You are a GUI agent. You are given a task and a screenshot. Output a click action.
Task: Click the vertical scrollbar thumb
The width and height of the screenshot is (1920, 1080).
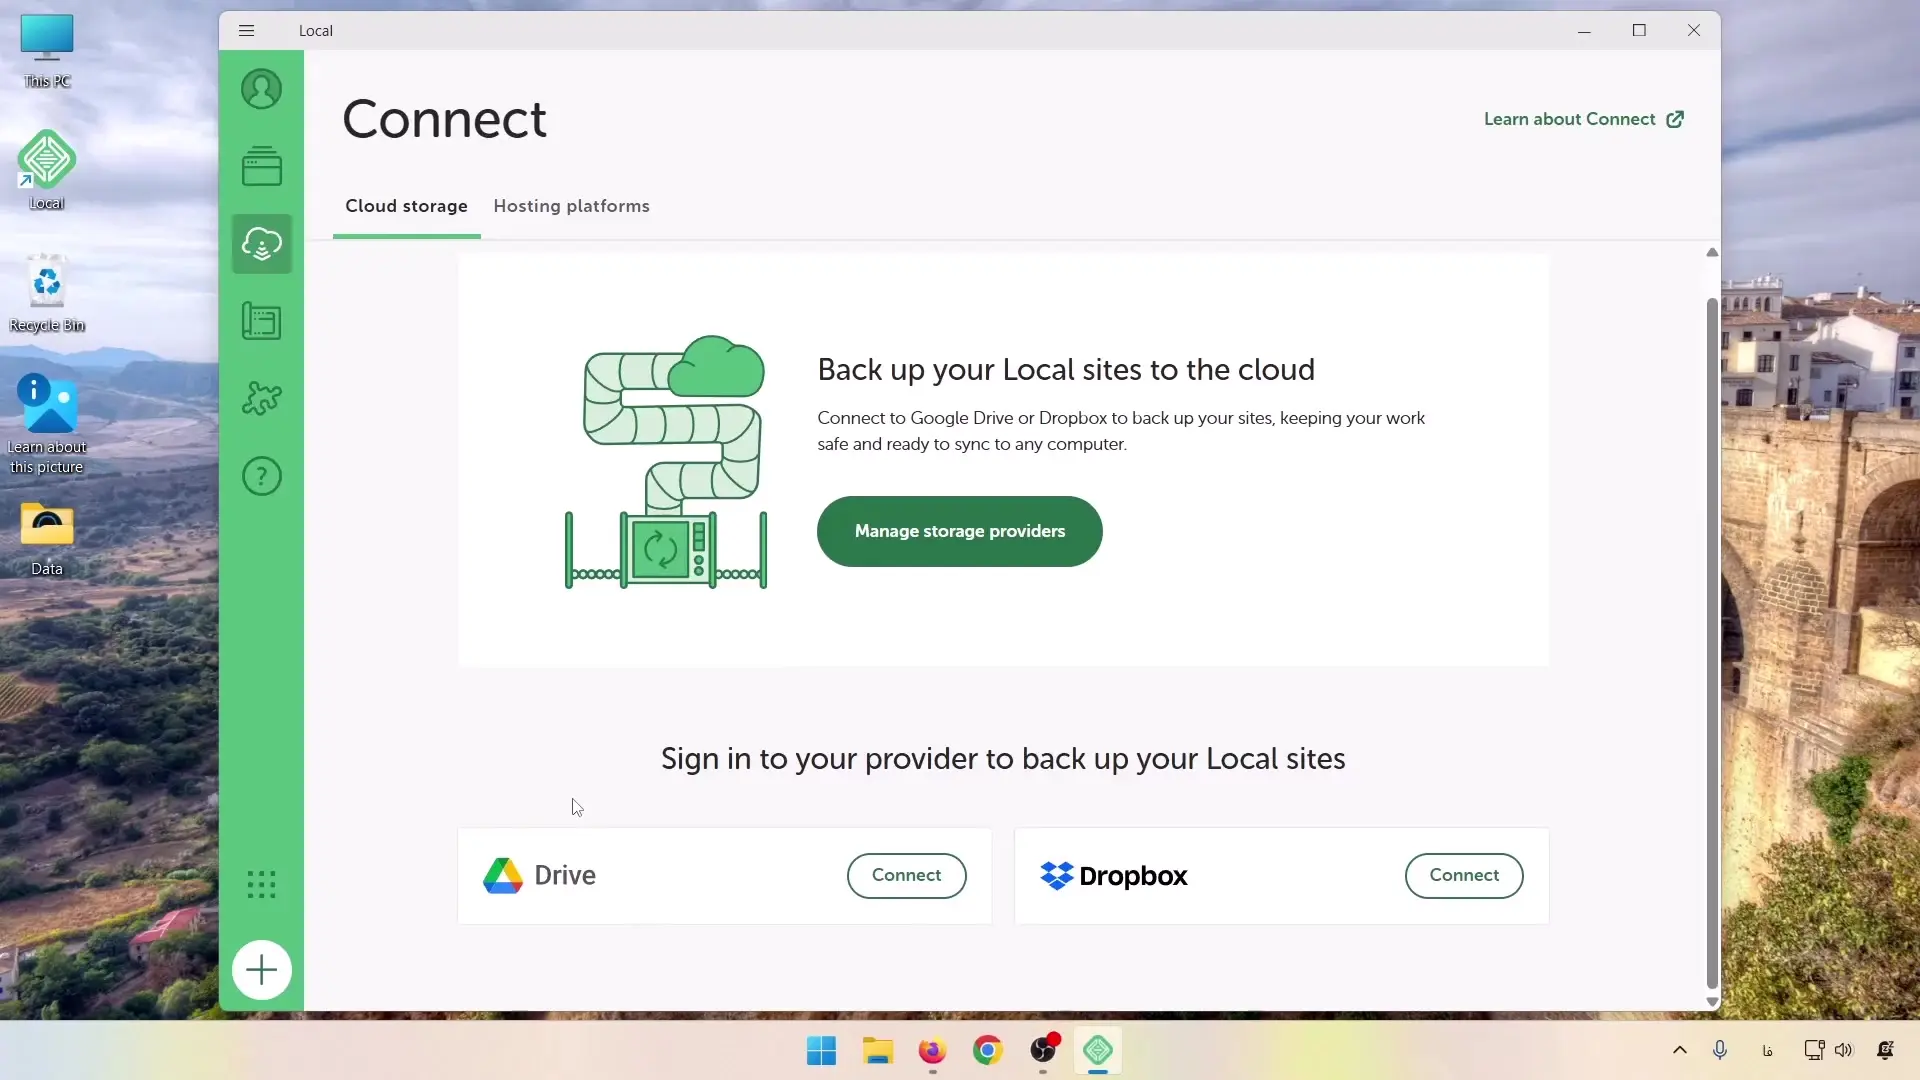point(1712,643)
